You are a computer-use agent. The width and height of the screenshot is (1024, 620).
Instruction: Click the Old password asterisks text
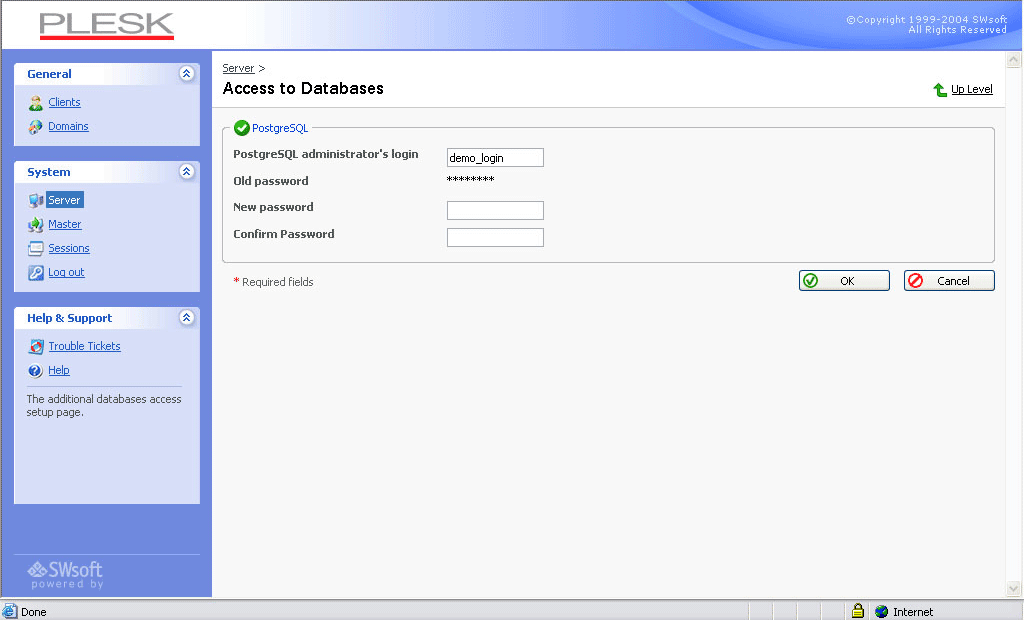(x=470, y=180)
